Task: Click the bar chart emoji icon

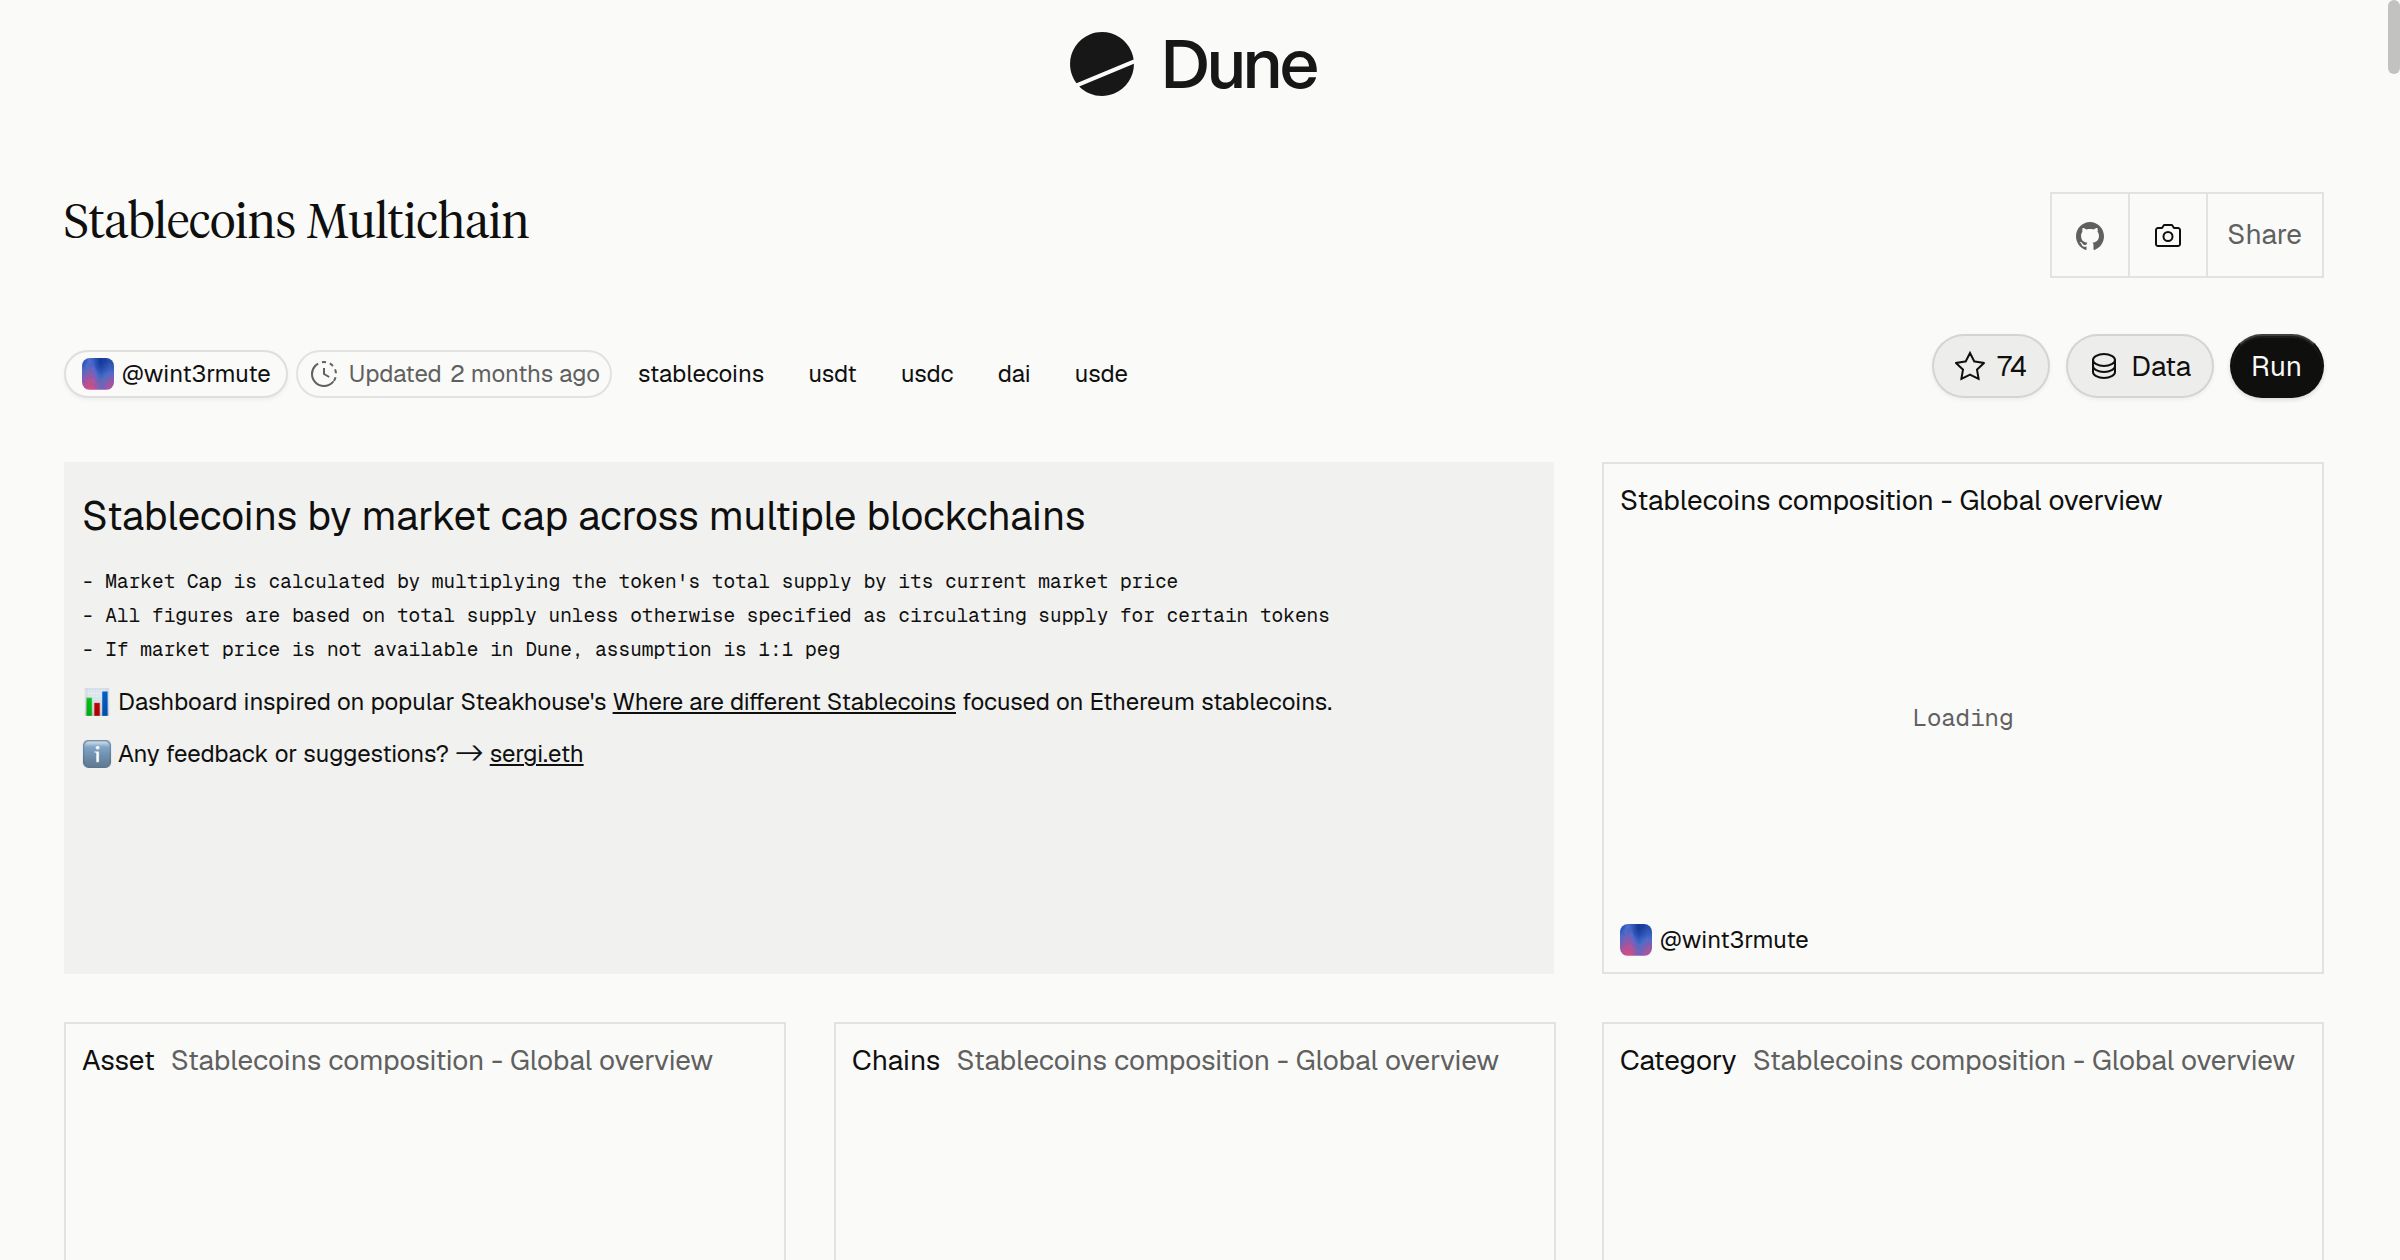Action: pos(96,703)
